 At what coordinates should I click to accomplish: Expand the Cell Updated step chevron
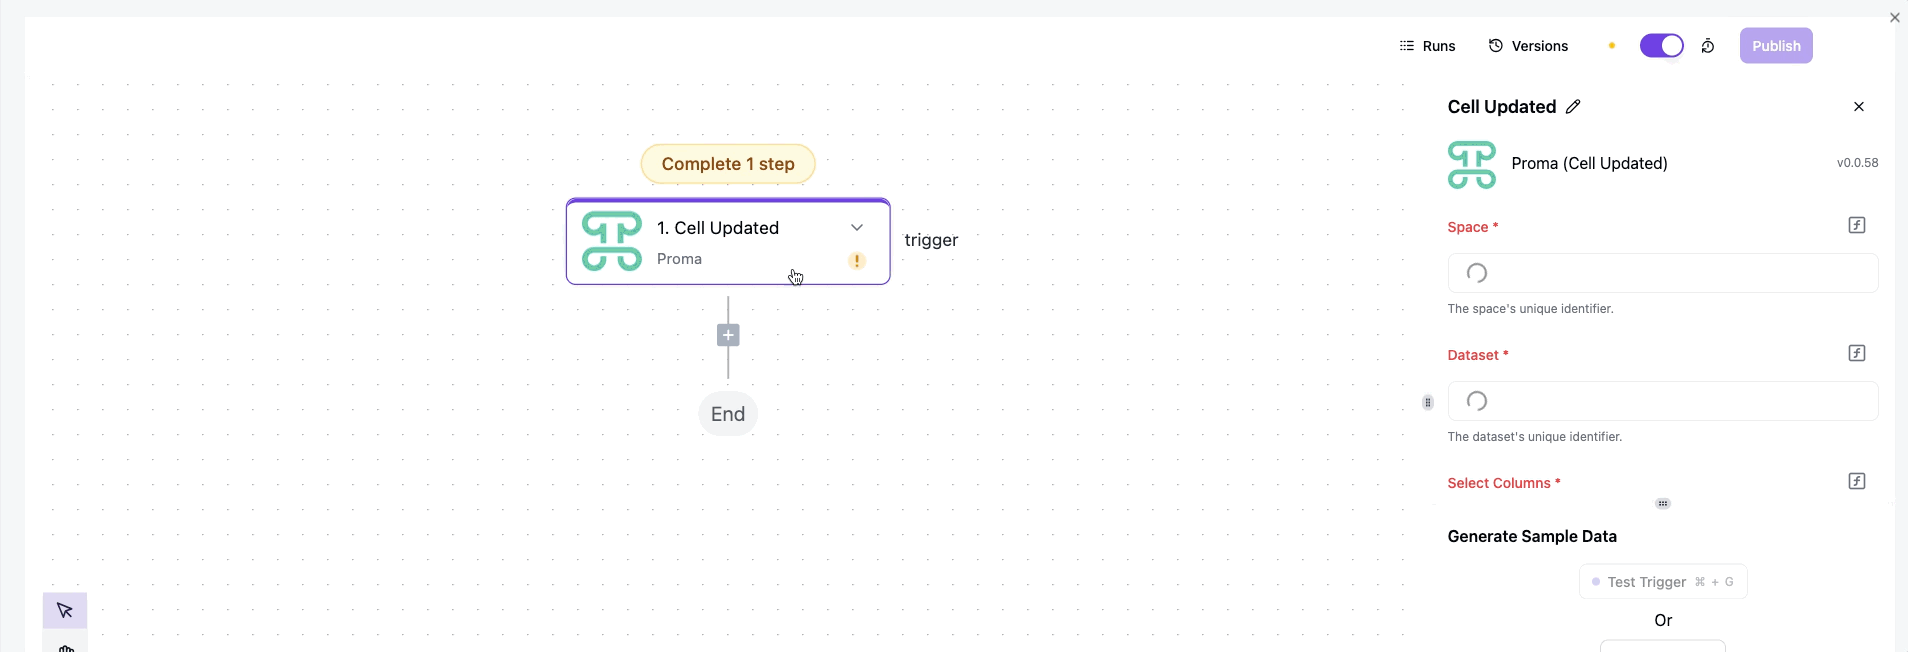(x=857, y=228)
